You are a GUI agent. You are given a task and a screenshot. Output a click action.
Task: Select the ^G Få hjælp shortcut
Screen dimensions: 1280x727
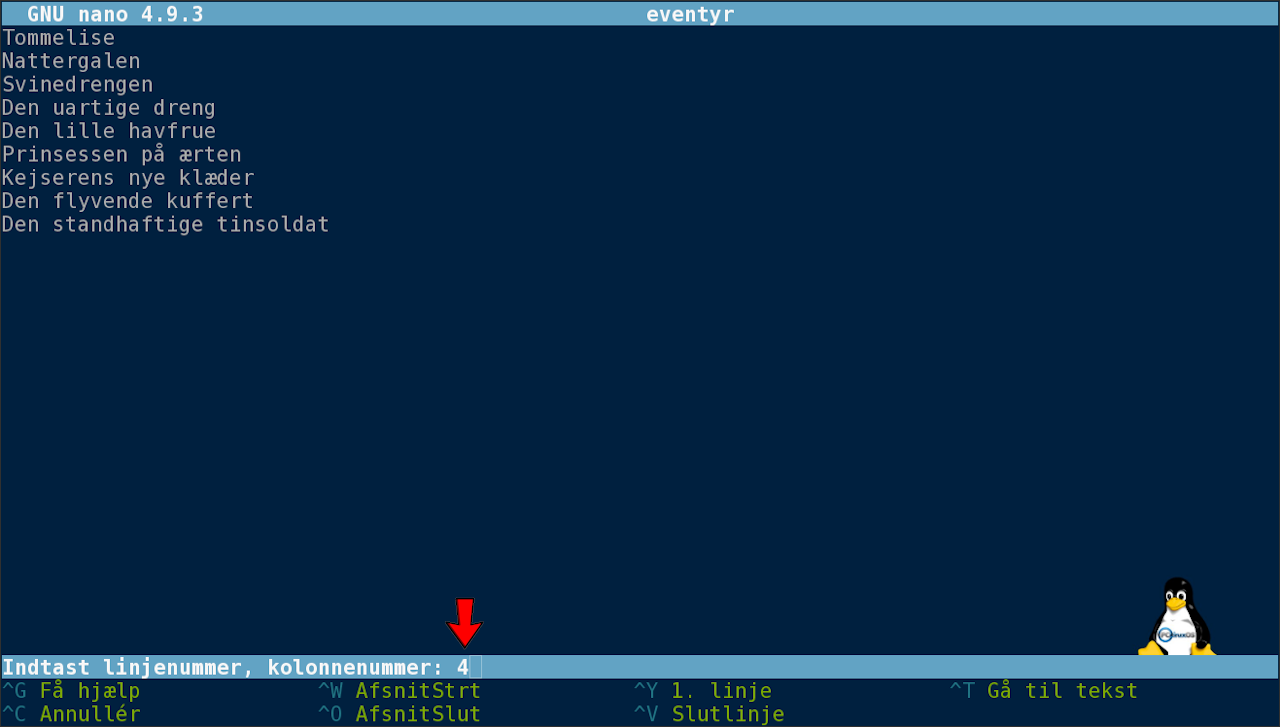pyautogui.click(x=71, y=691)
